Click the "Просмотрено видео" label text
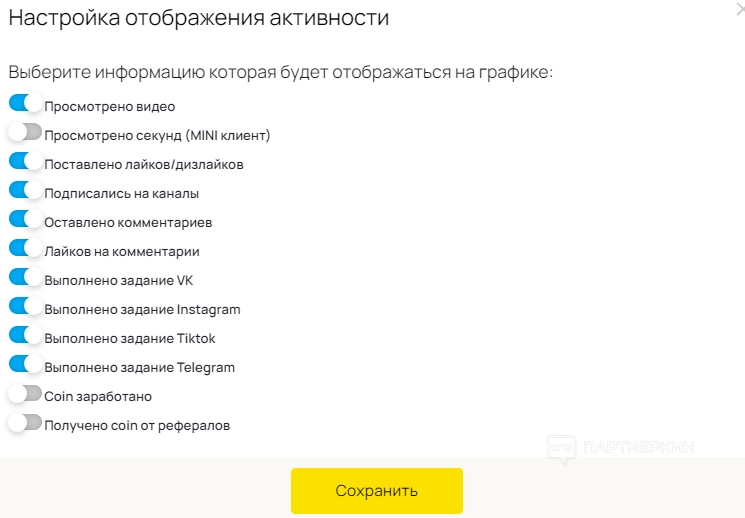Screen dimensions: 745x518 tap(110, 106)
